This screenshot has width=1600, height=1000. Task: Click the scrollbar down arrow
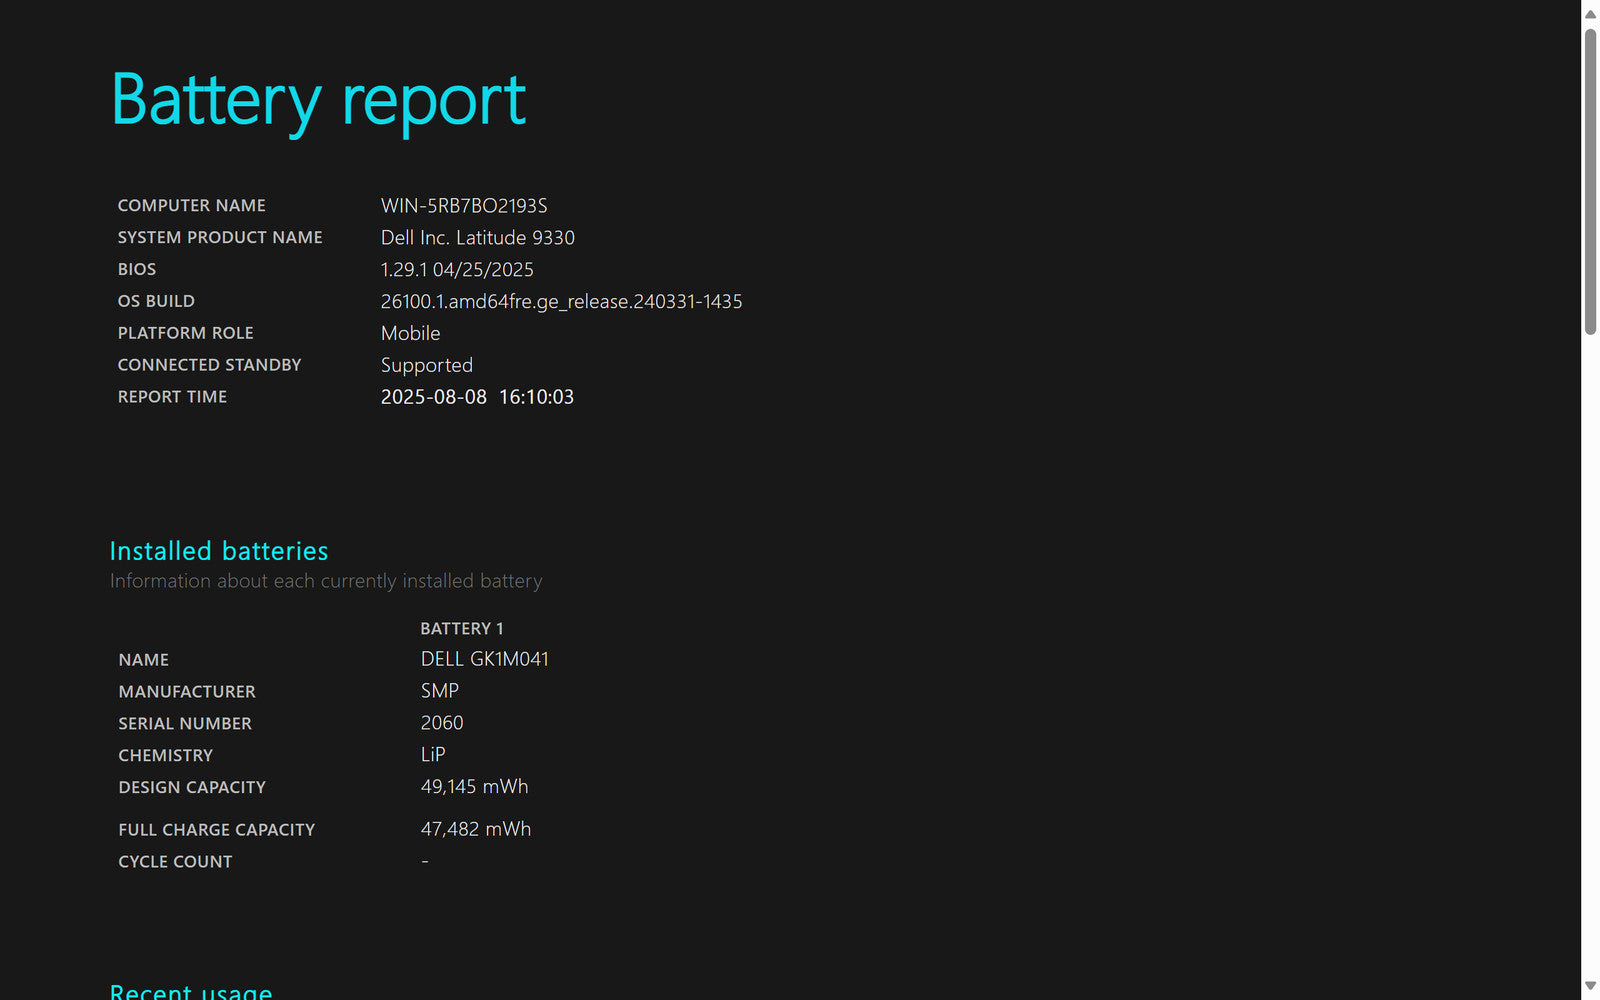[1590, 986]
